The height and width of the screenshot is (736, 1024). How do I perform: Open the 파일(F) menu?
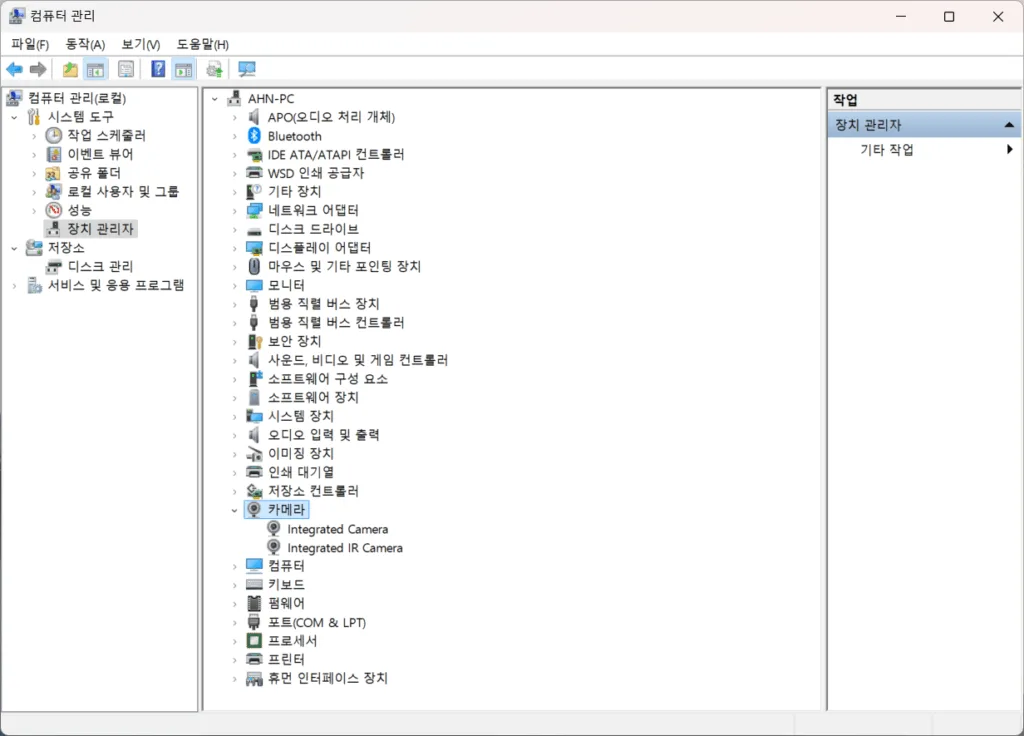(x=30, y=44)
